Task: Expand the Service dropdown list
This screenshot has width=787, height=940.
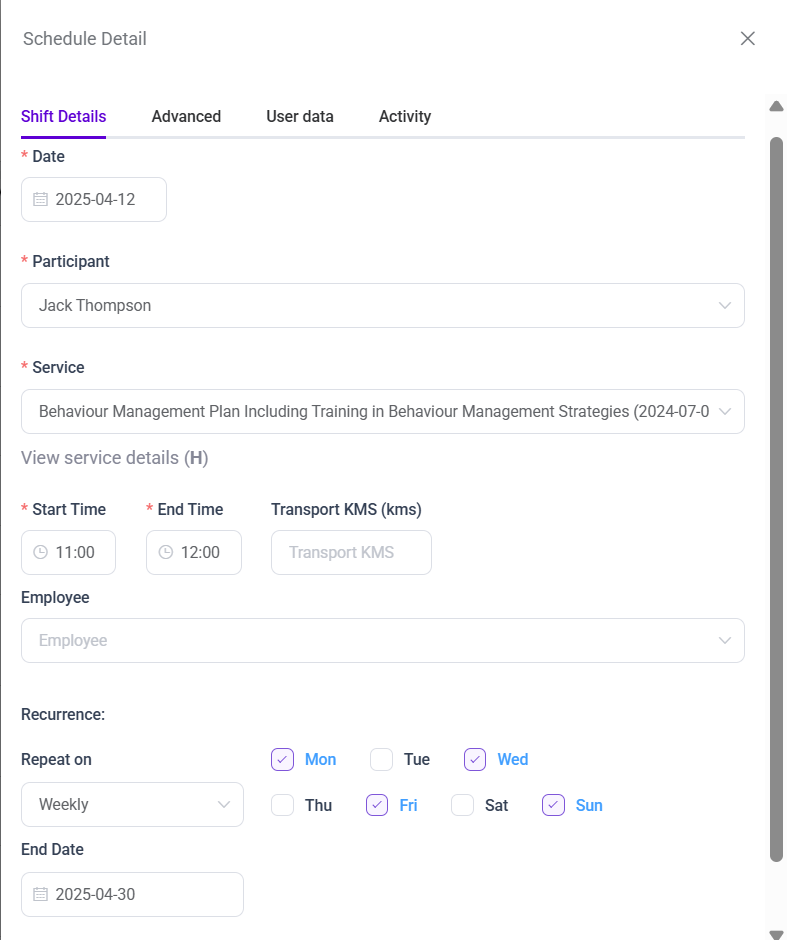Action: 382,411
